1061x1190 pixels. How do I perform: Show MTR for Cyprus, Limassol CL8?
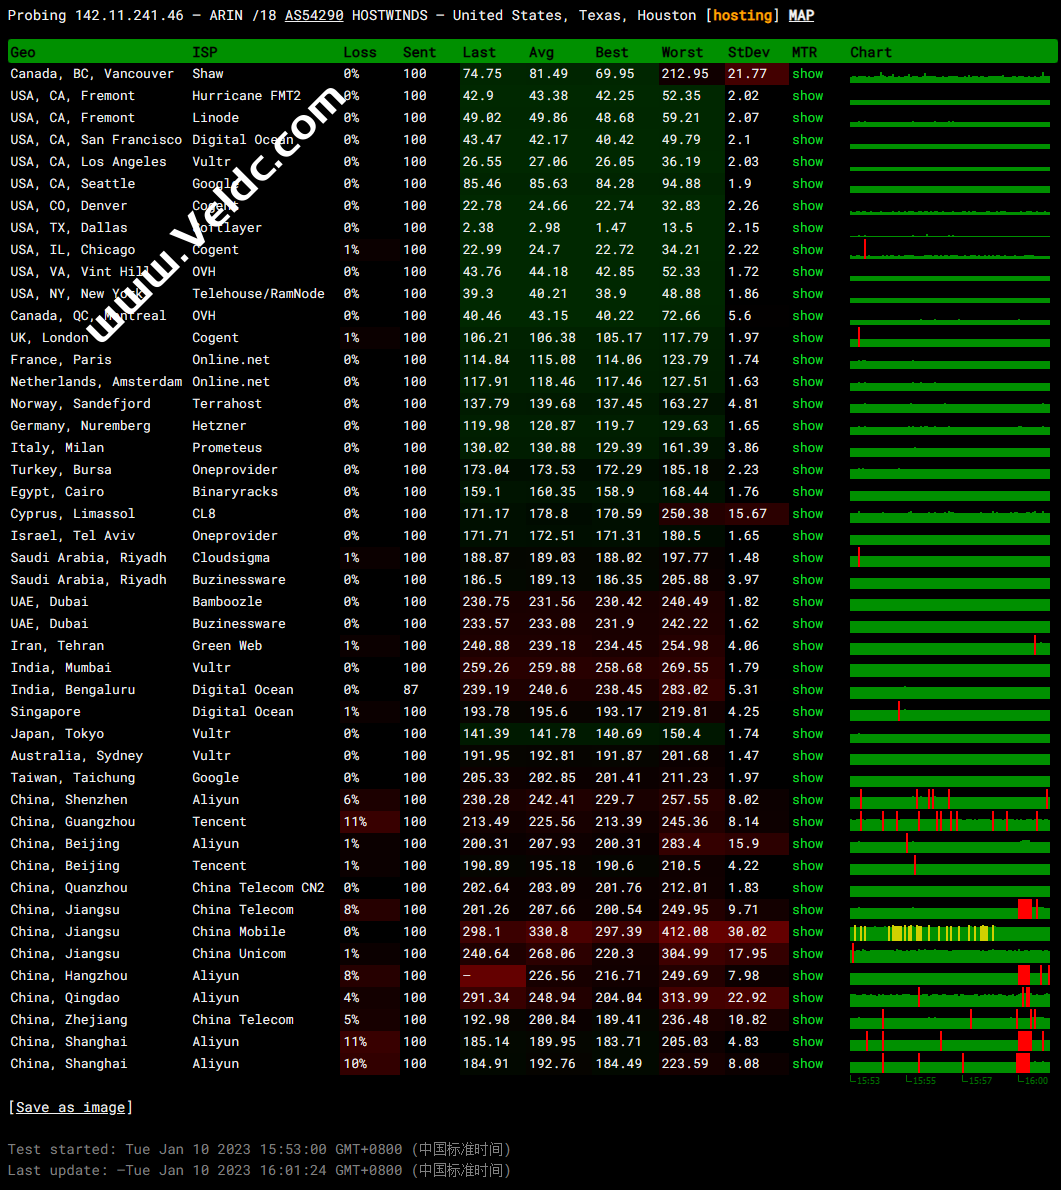(x=808, y=514)
